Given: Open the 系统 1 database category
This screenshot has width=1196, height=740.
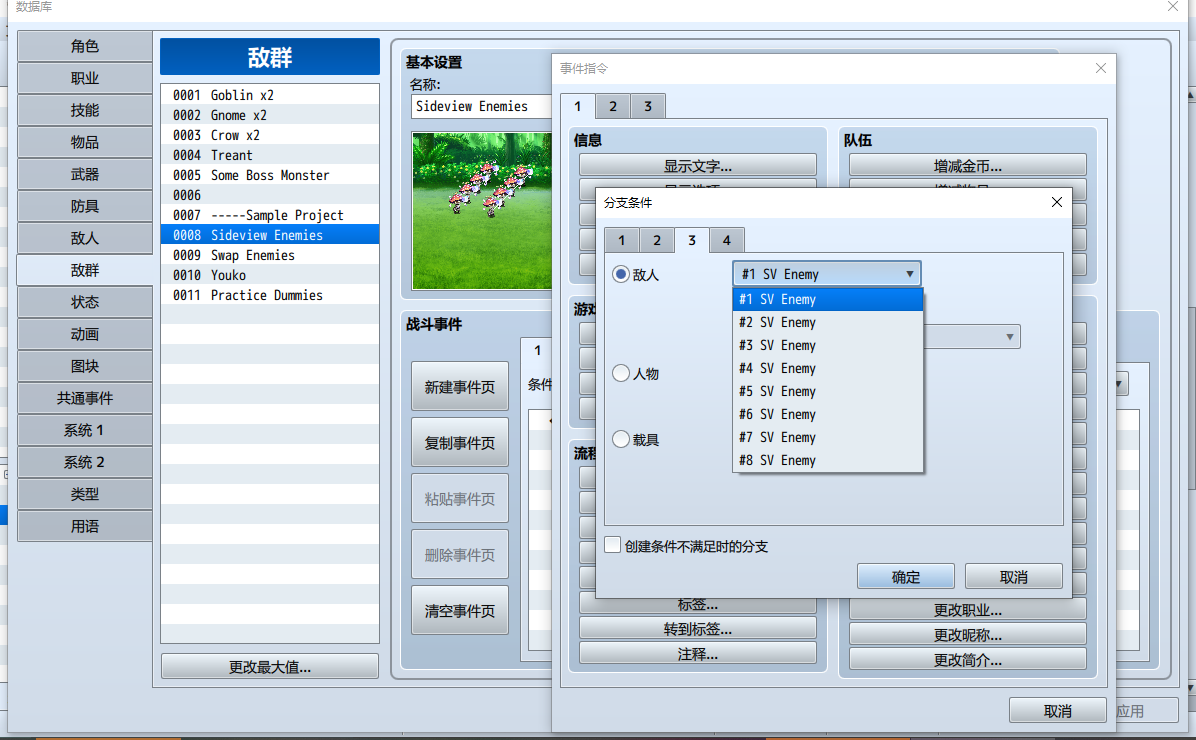Looking at the screenshot, I should tap(85, 430).
